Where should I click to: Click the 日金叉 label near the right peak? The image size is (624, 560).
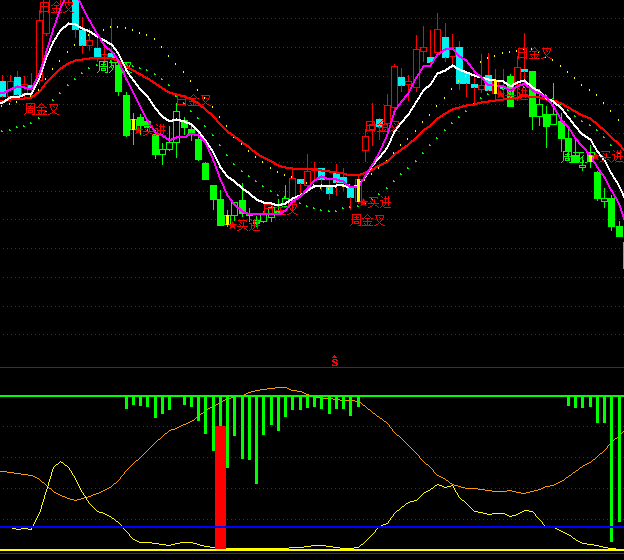(534, 53)
